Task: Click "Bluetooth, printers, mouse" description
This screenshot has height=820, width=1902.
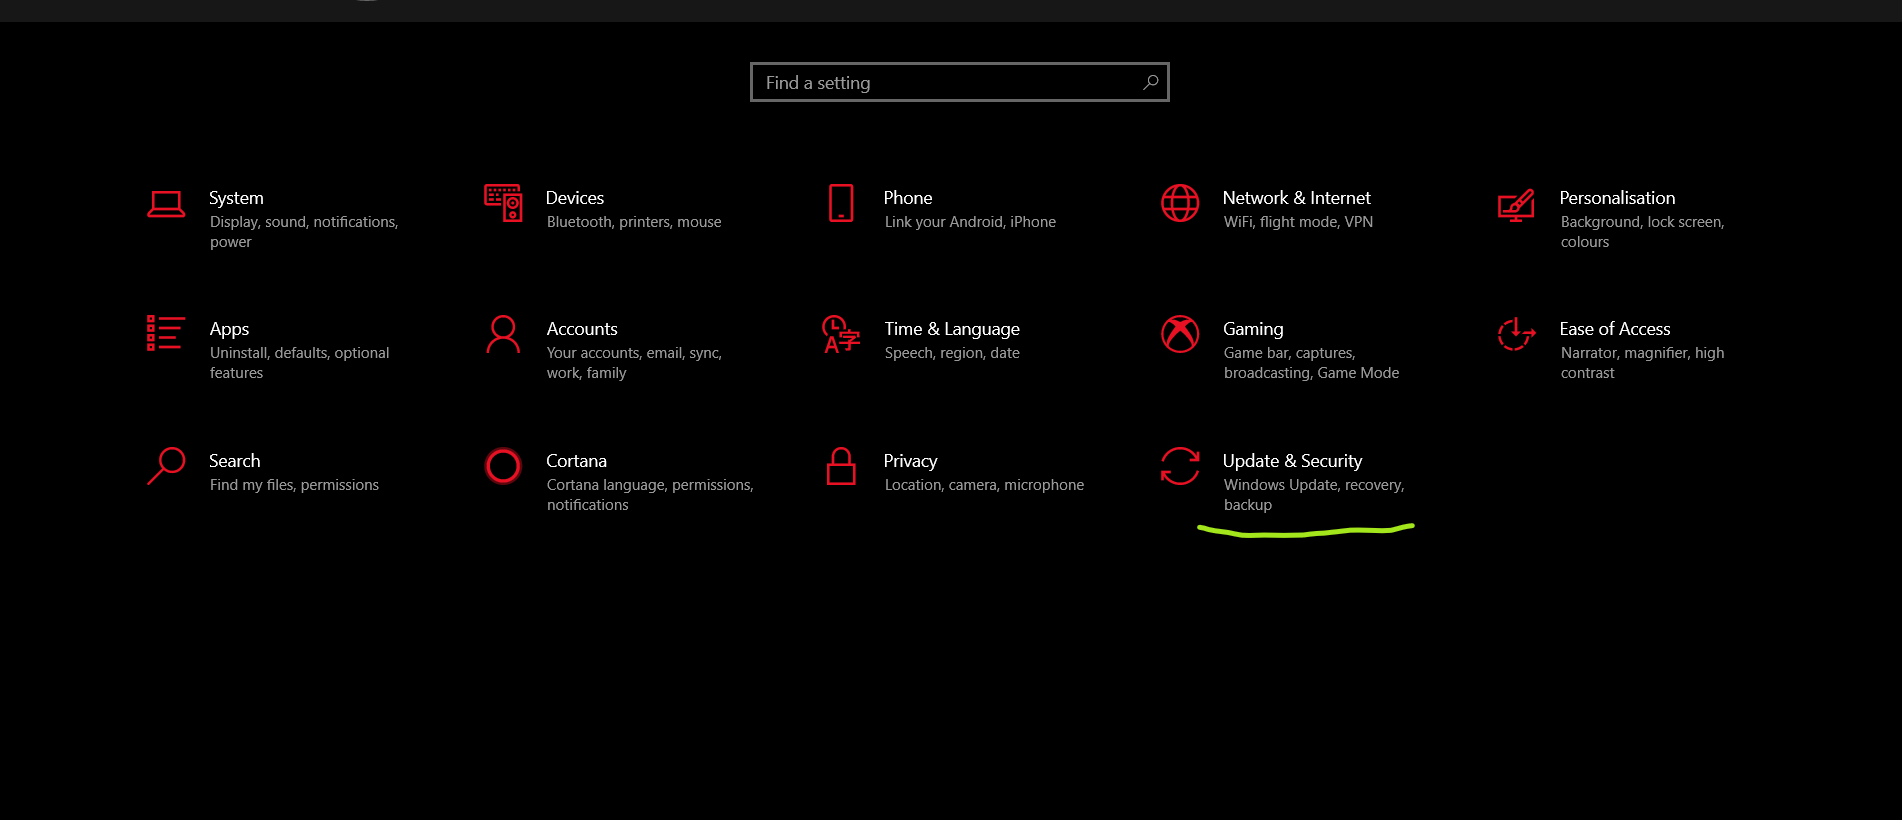Action: (x=634, y=222)
